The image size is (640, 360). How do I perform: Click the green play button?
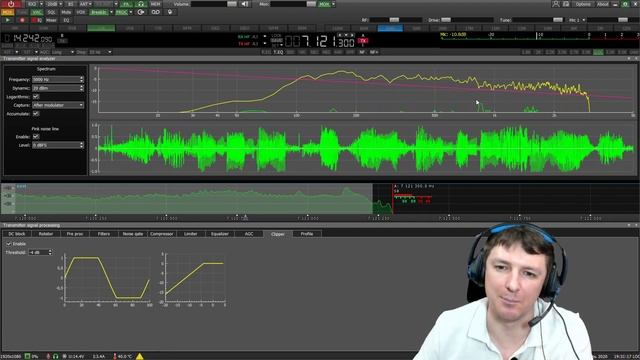pos(7,20)
